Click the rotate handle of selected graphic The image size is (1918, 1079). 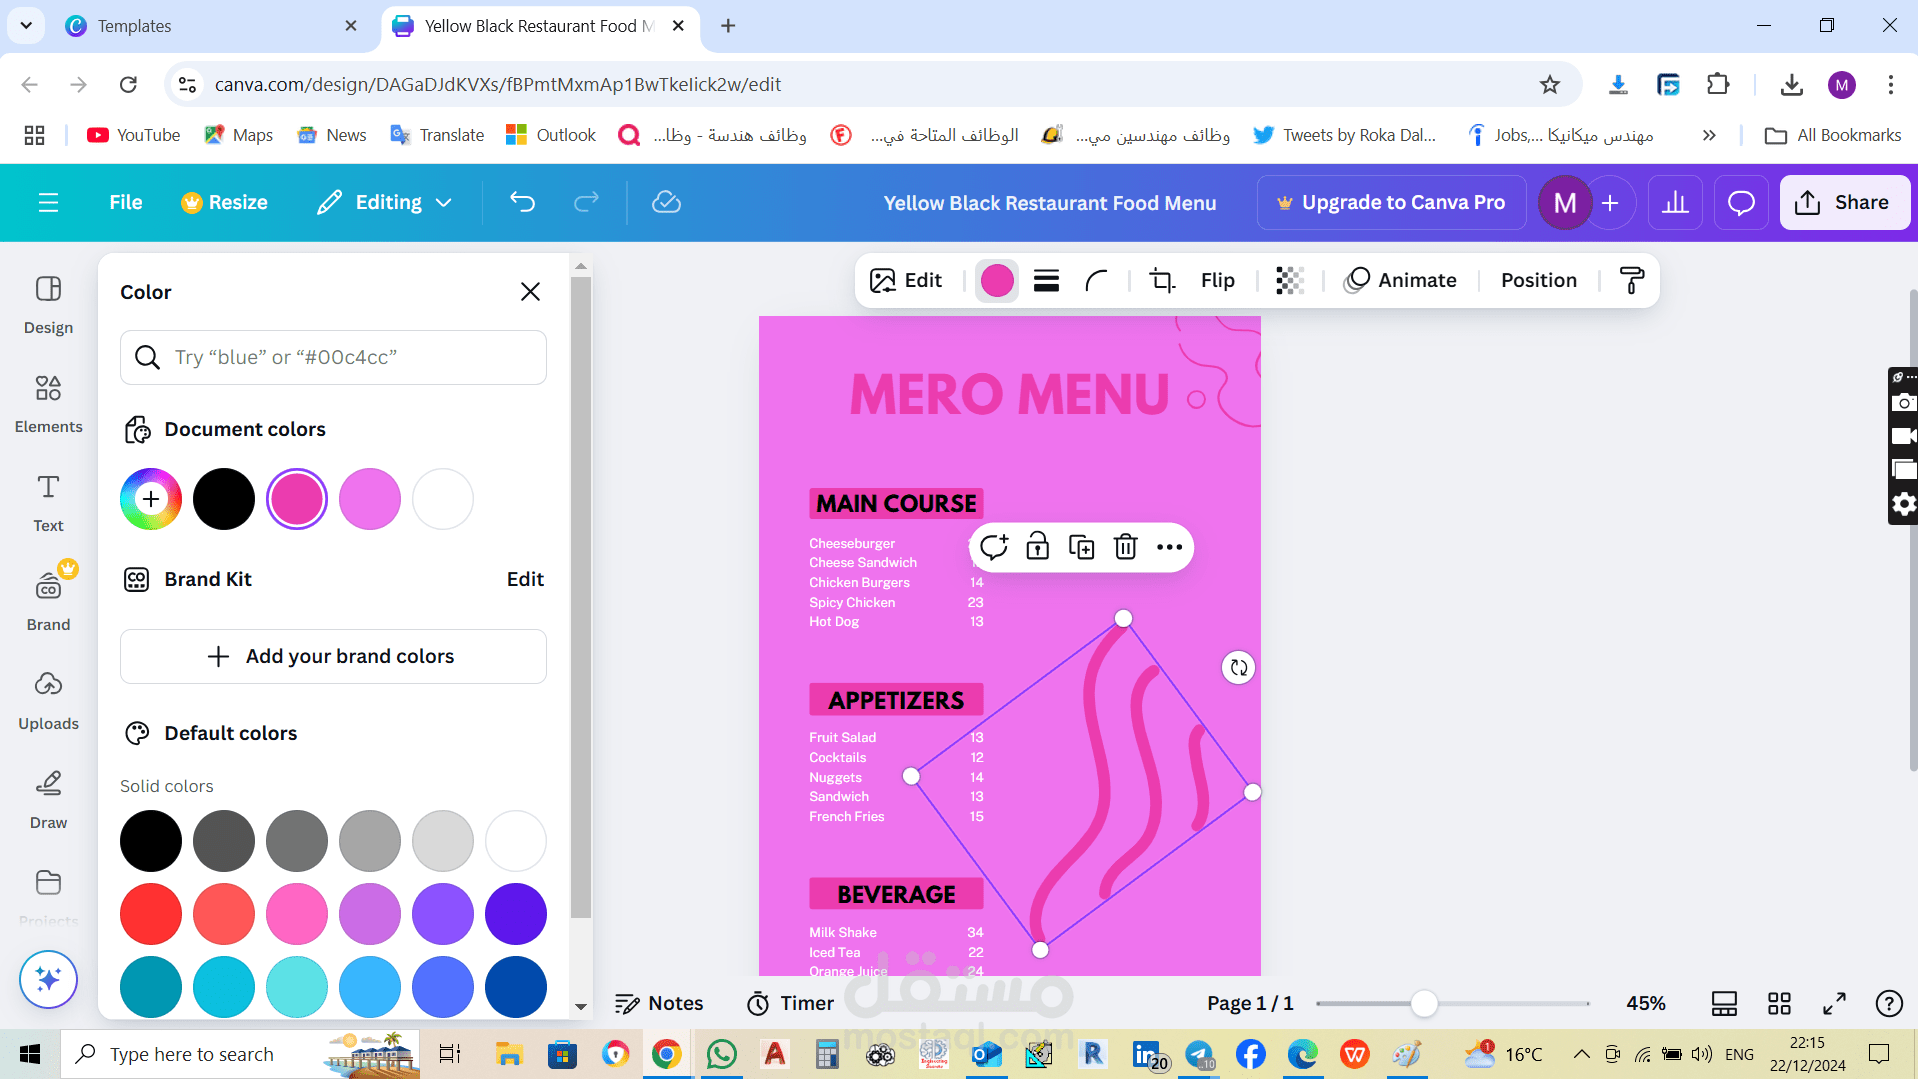pyautogui.click(x=1238, y=668)
